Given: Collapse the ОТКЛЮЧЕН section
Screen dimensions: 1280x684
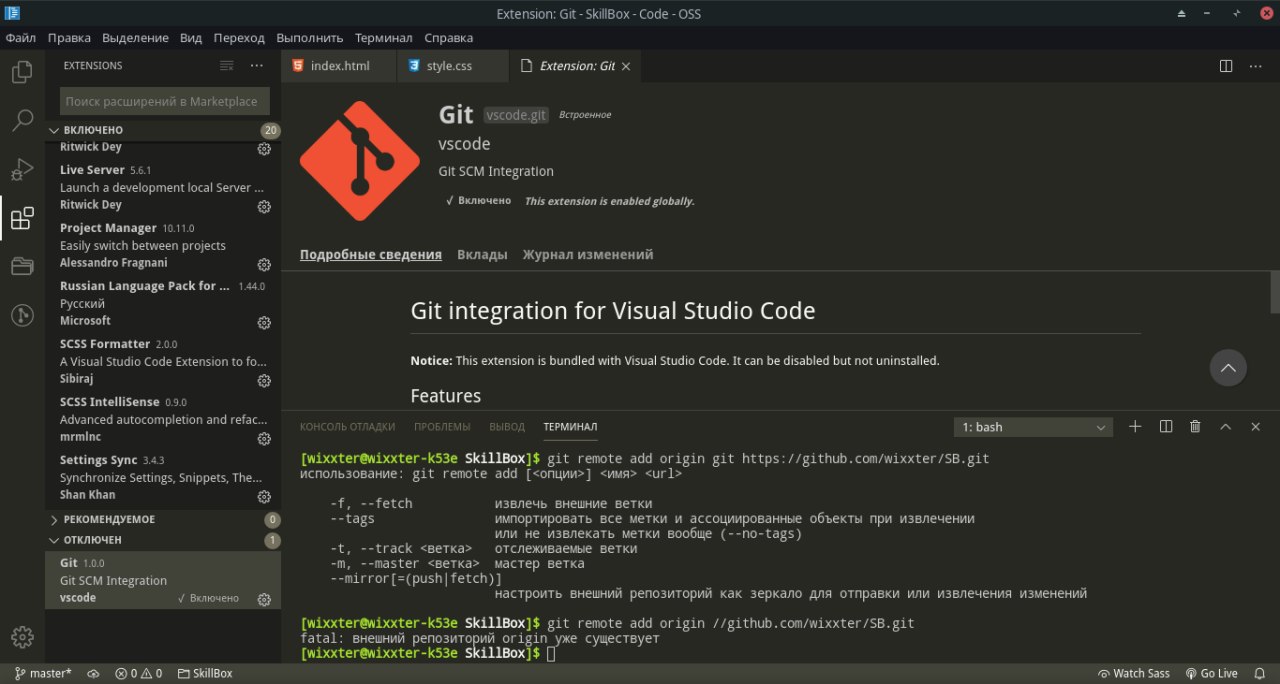Looking at the screenshot, I should click(163, 540).
